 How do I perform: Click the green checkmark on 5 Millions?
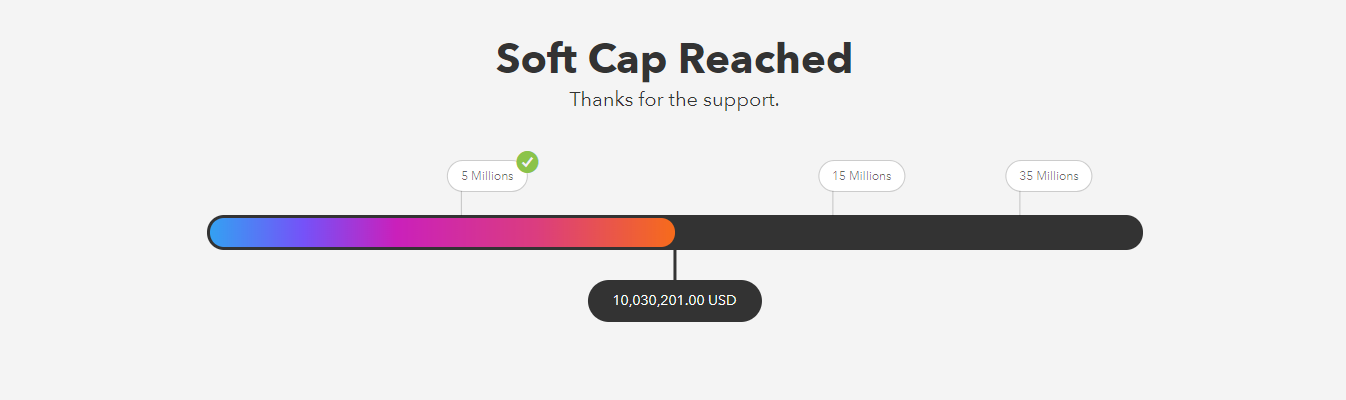click(x=527, y=162)
